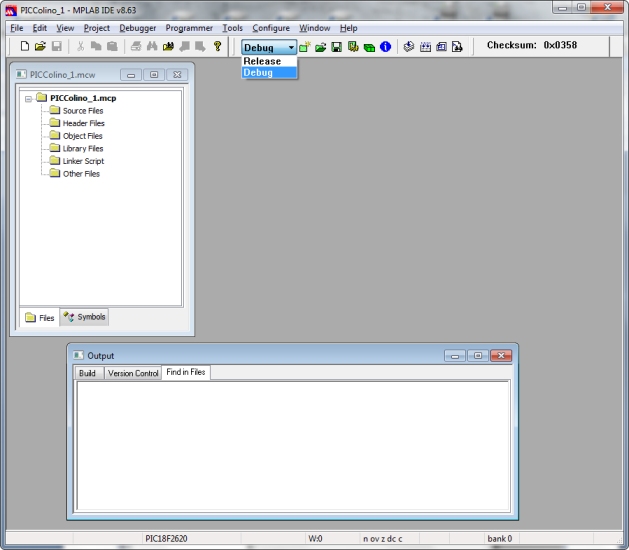This screenshot has height=550, width=629.
Task: Switch to the Files tab
Action: [40, 318]
